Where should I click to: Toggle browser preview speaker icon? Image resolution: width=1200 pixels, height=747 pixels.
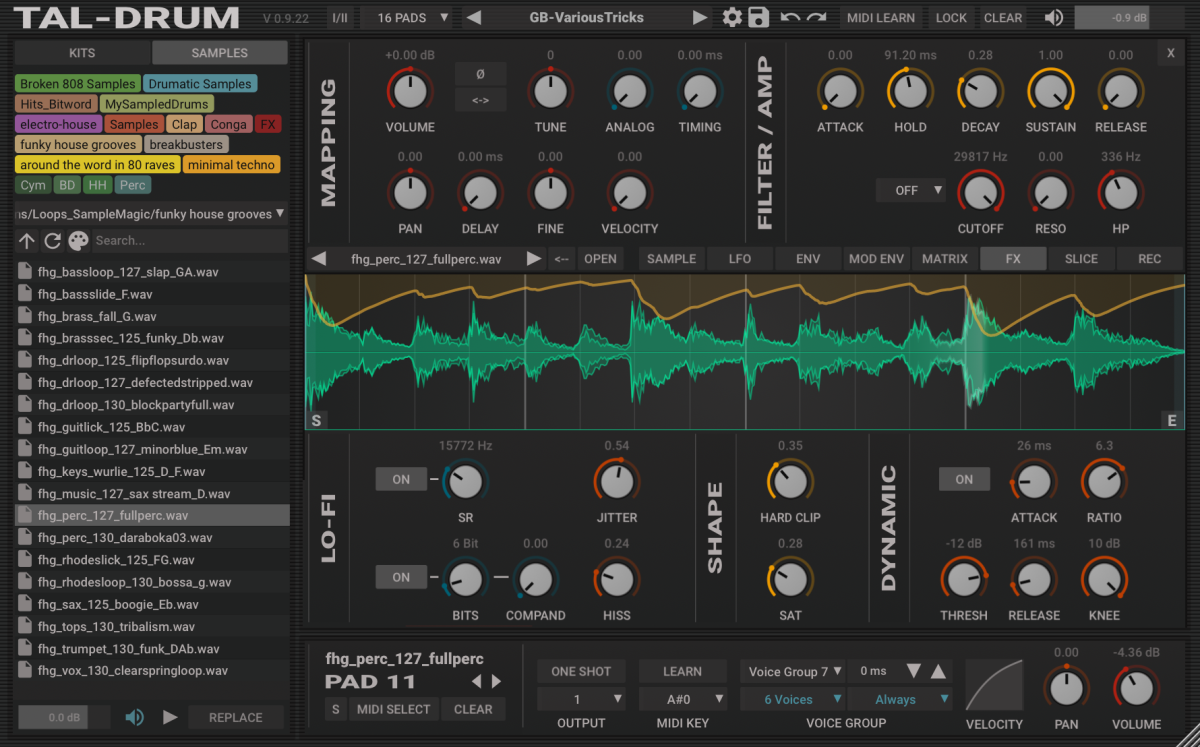(134, 717)
